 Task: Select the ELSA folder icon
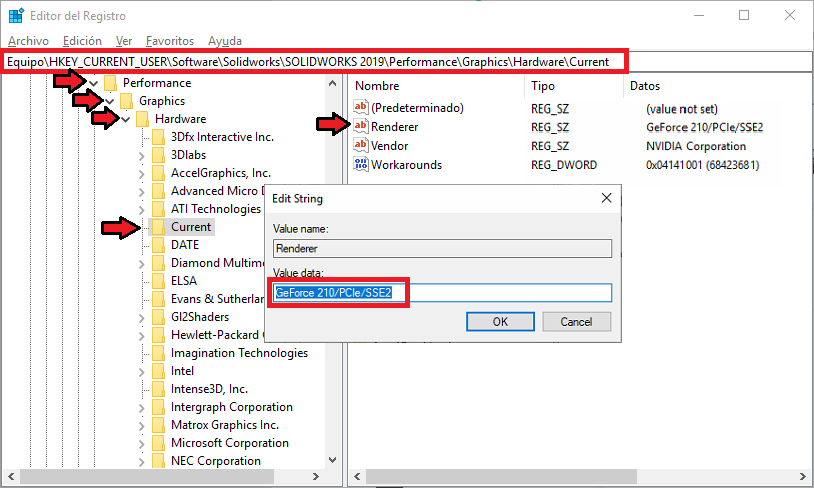tap(159, 281)
